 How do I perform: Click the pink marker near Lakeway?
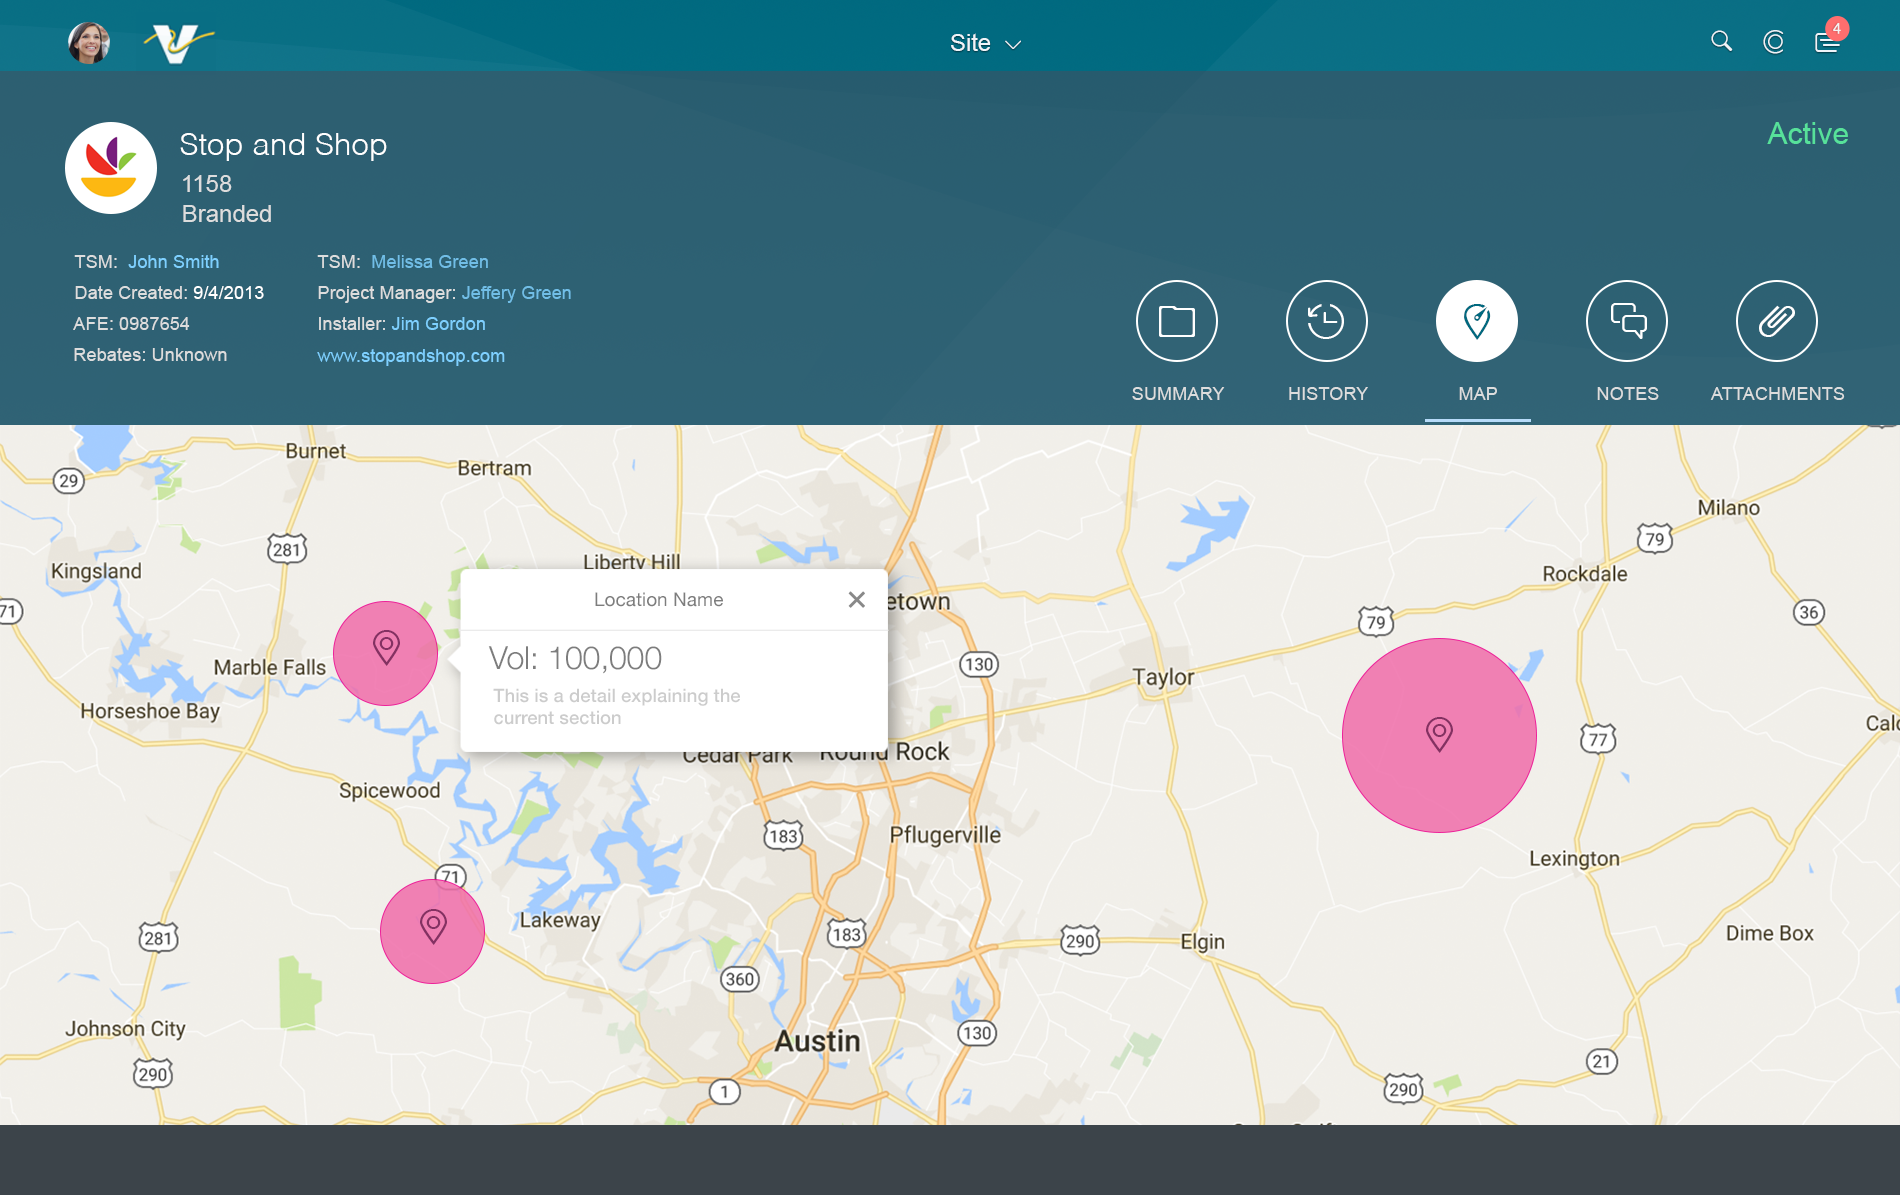[432, 931]
